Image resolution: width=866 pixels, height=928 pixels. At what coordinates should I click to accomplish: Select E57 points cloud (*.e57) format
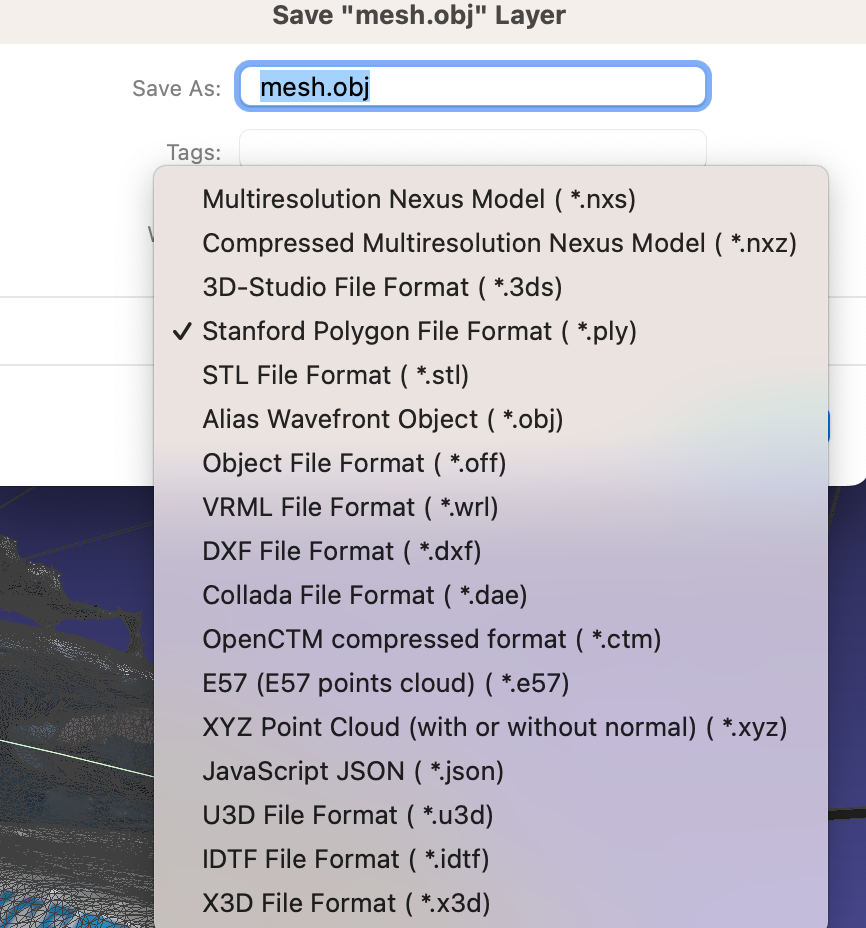385,683
